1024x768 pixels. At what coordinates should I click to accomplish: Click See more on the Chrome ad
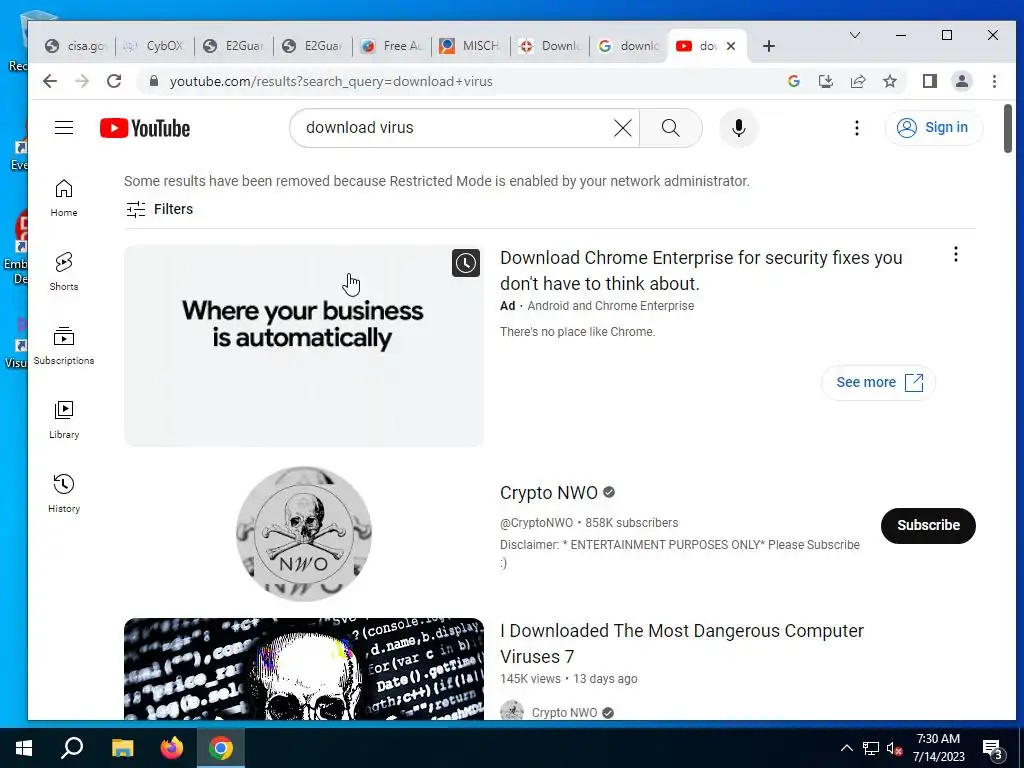point(878,382)
